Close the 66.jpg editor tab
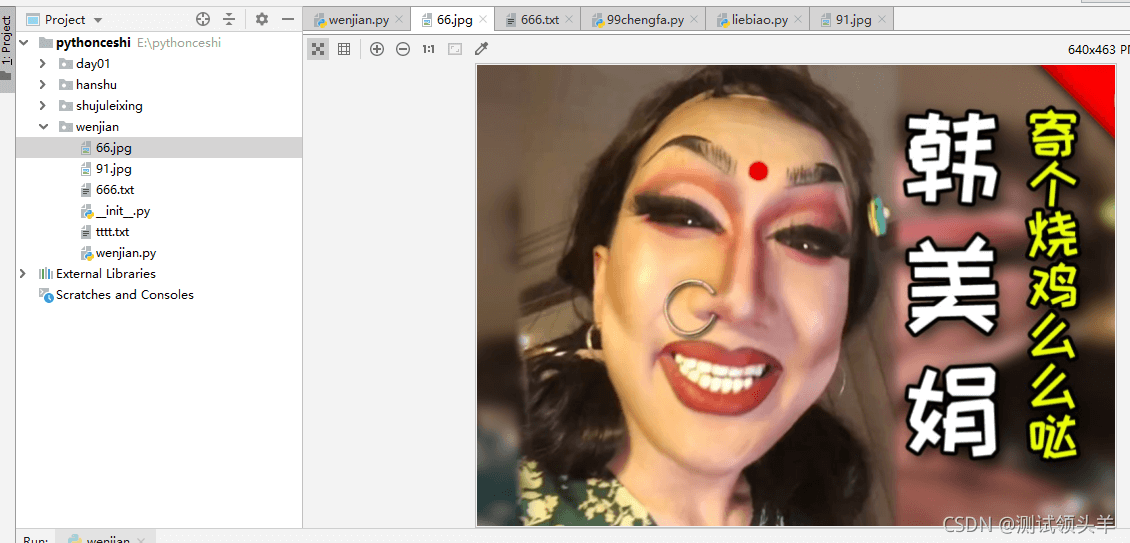Viewport: 1130px width, 543px height. pyautogui.click(x=483, y=20)
